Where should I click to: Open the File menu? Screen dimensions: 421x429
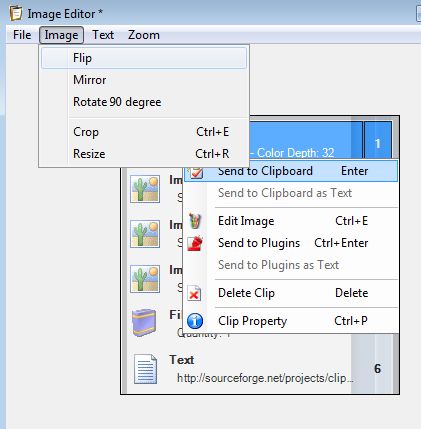pyautogui.click(x=22, y=35)
